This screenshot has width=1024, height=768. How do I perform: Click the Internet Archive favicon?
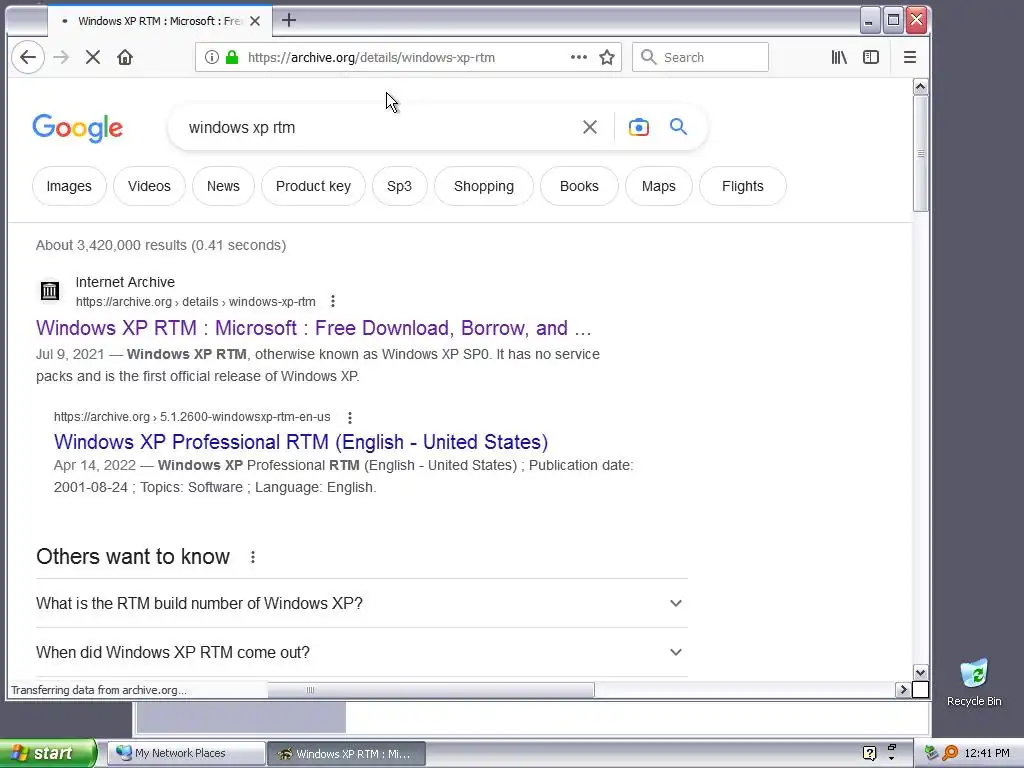click(50, 291)
